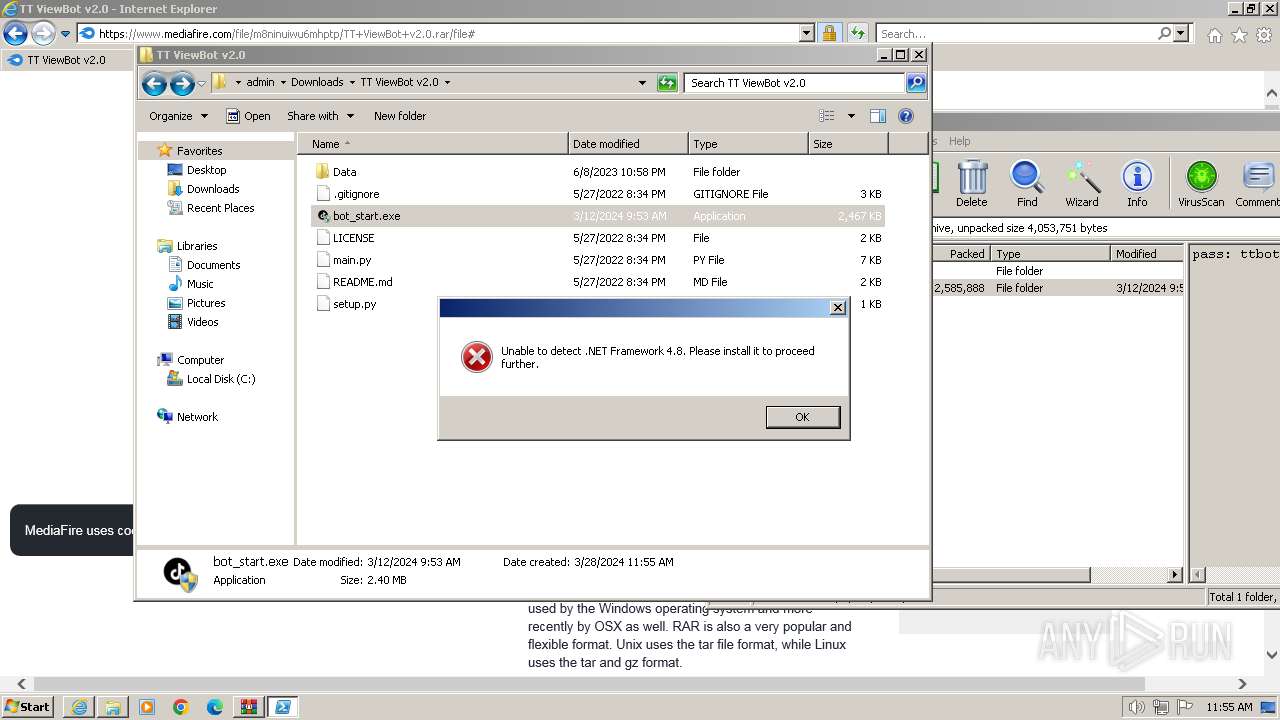Click the green refresh button in Explorer
The width and height of the screenshot is (1280, 720).
[667, 83]
